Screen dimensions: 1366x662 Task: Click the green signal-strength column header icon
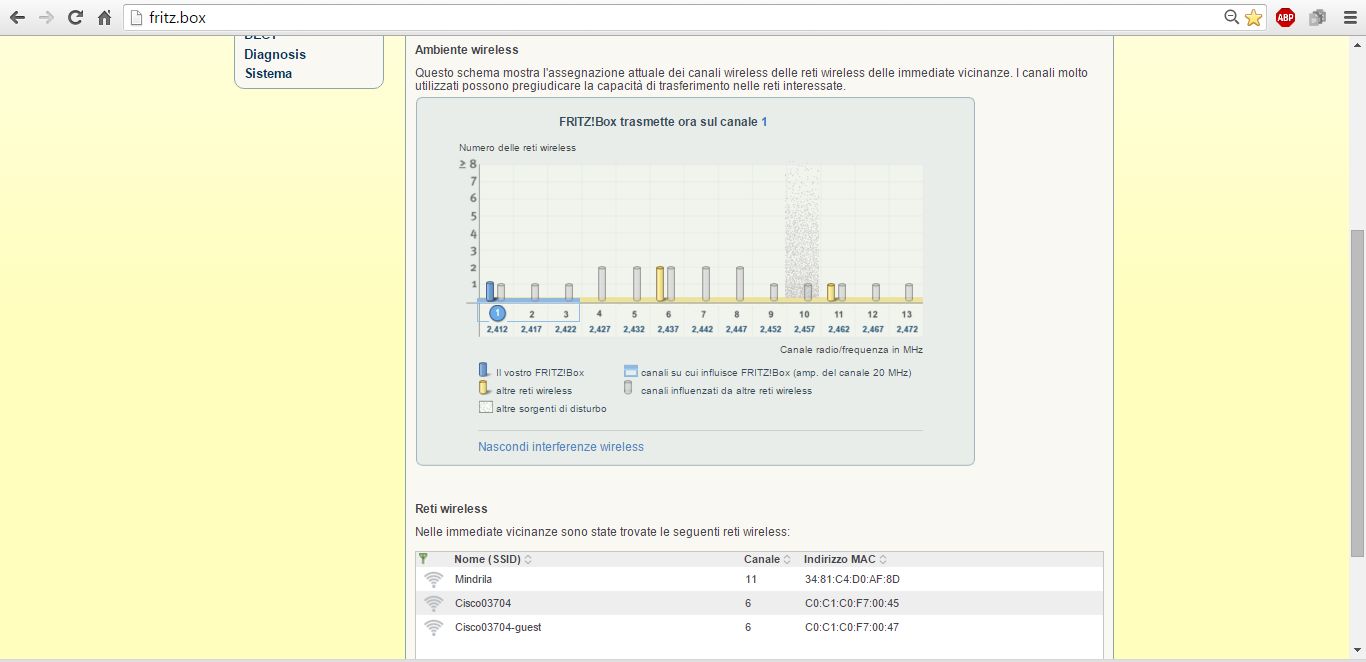pyautogui.click(x=423, y=559)
